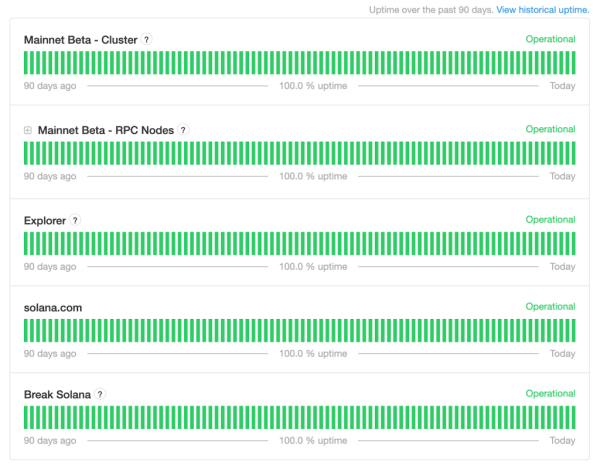Click the Break Solana component title
600x470 pixels.
pyautogui.click(x=58, y=395)
